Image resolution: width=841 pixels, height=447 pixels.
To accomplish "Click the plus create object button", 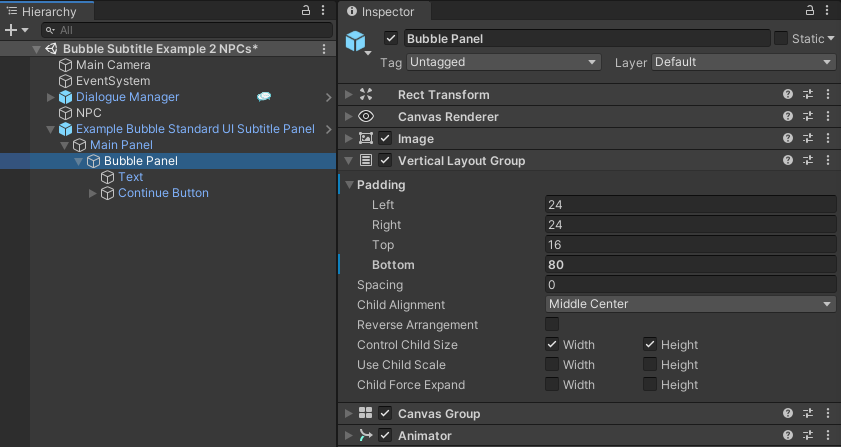I will tap(11, 30).
